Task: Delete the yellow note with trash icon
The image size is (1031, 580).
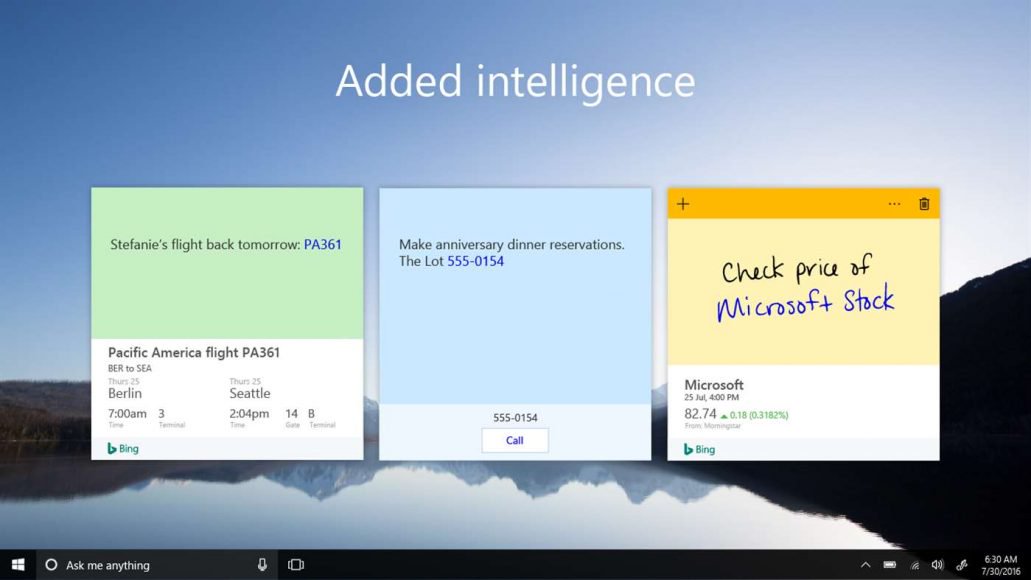Action: 924,204
